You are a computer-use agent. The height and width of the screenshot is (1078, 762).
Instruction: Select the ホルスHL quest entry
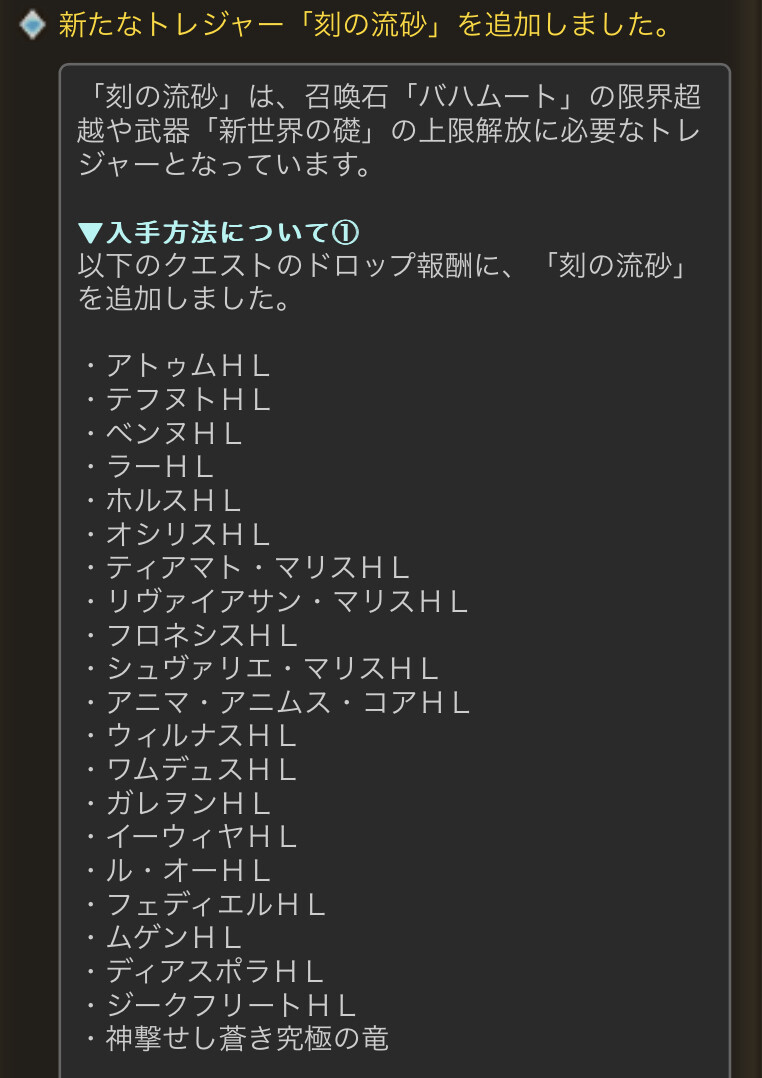click(162, 501)
